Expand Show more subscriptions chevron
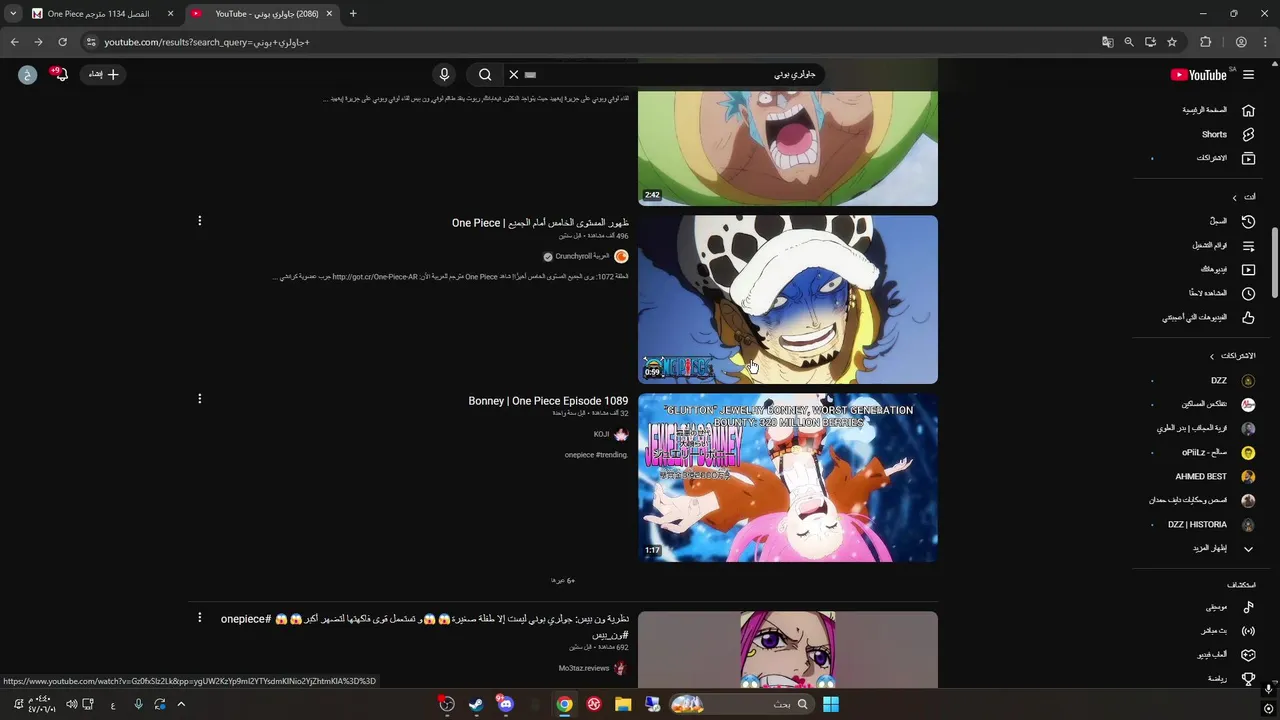1280x720 pixels. (1248, 549)
